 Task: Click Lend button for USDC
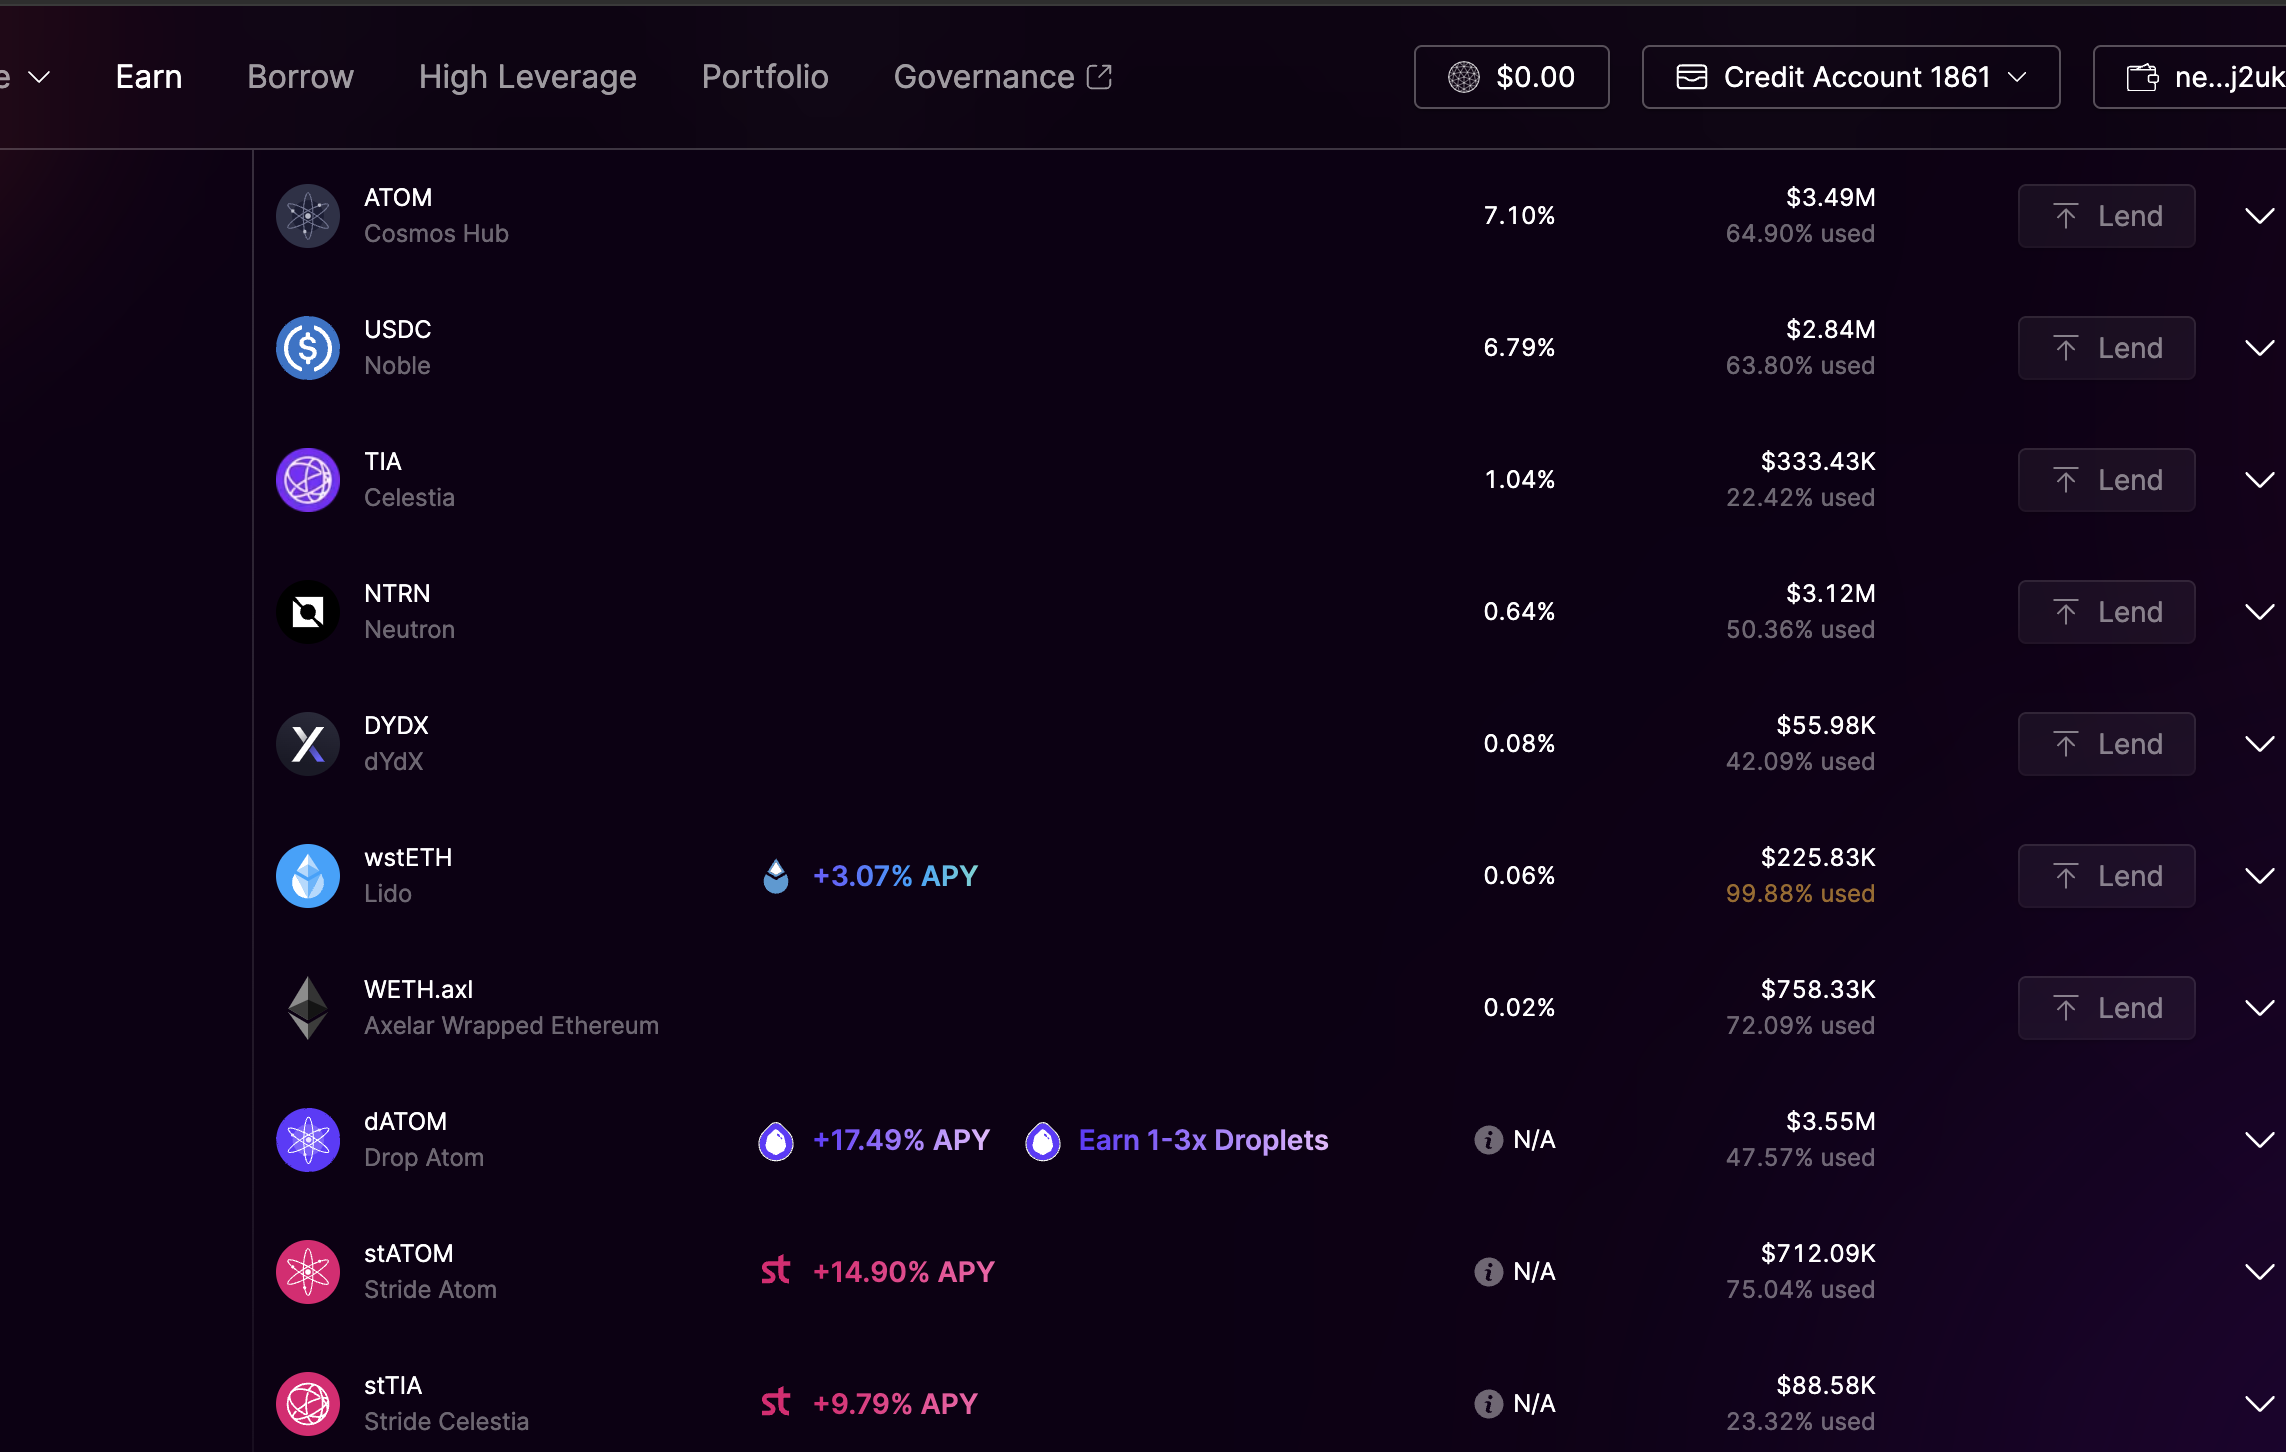coord(2106,348)
